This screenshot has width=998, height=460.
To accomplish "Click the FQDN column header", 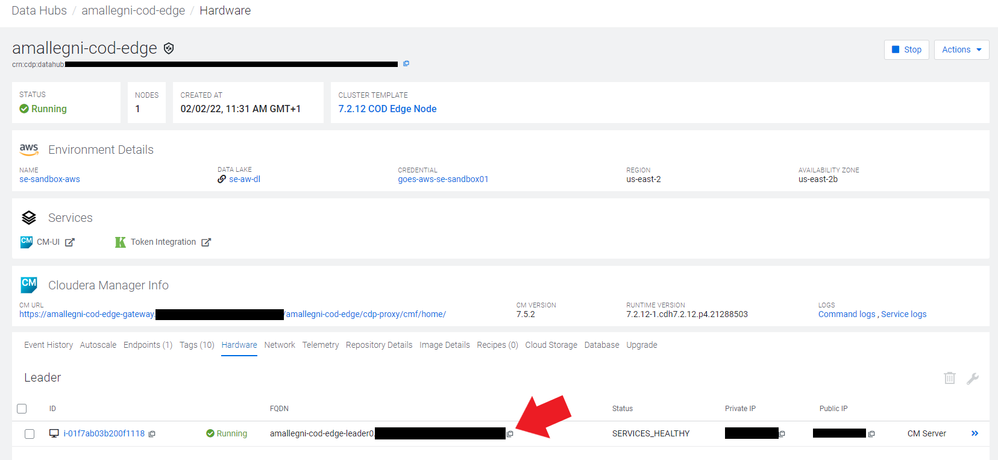I will [279, 408].
